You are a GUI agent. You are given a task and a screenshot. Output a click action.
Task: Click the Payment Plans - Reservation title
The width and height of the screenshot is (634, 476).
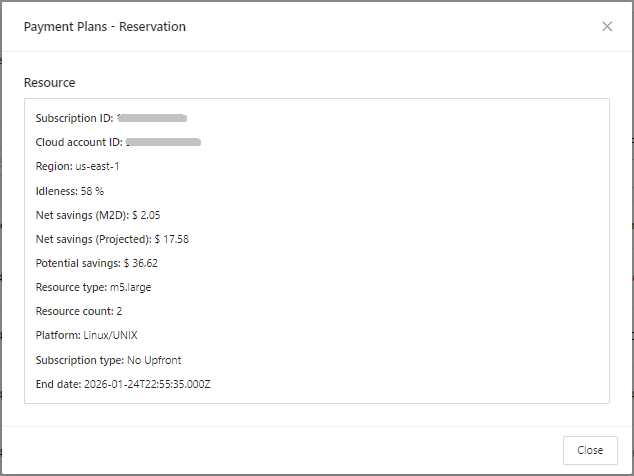105,27
